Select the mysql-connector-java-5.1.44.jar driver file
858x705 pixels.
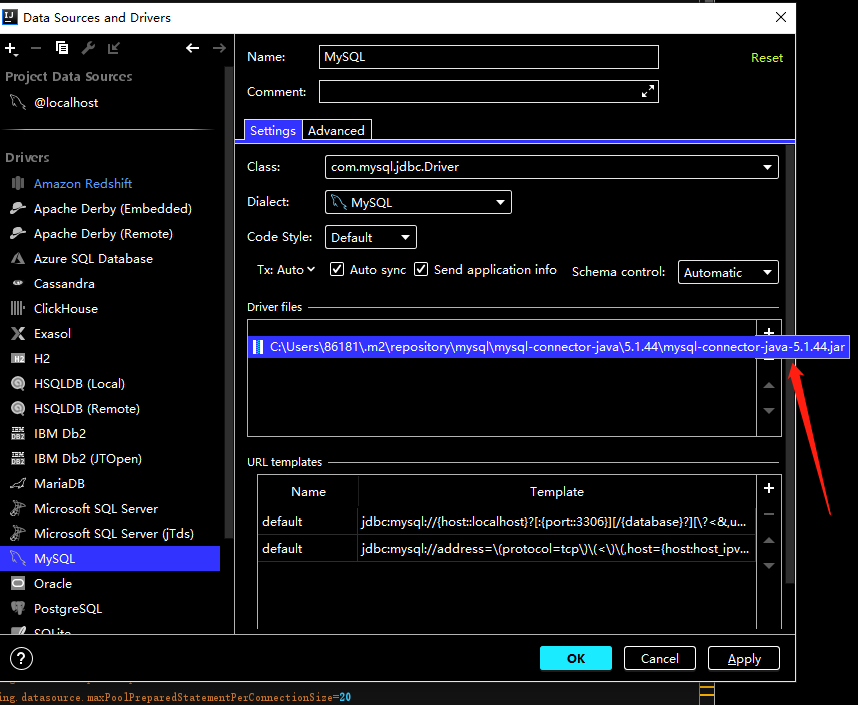[548, 347]
